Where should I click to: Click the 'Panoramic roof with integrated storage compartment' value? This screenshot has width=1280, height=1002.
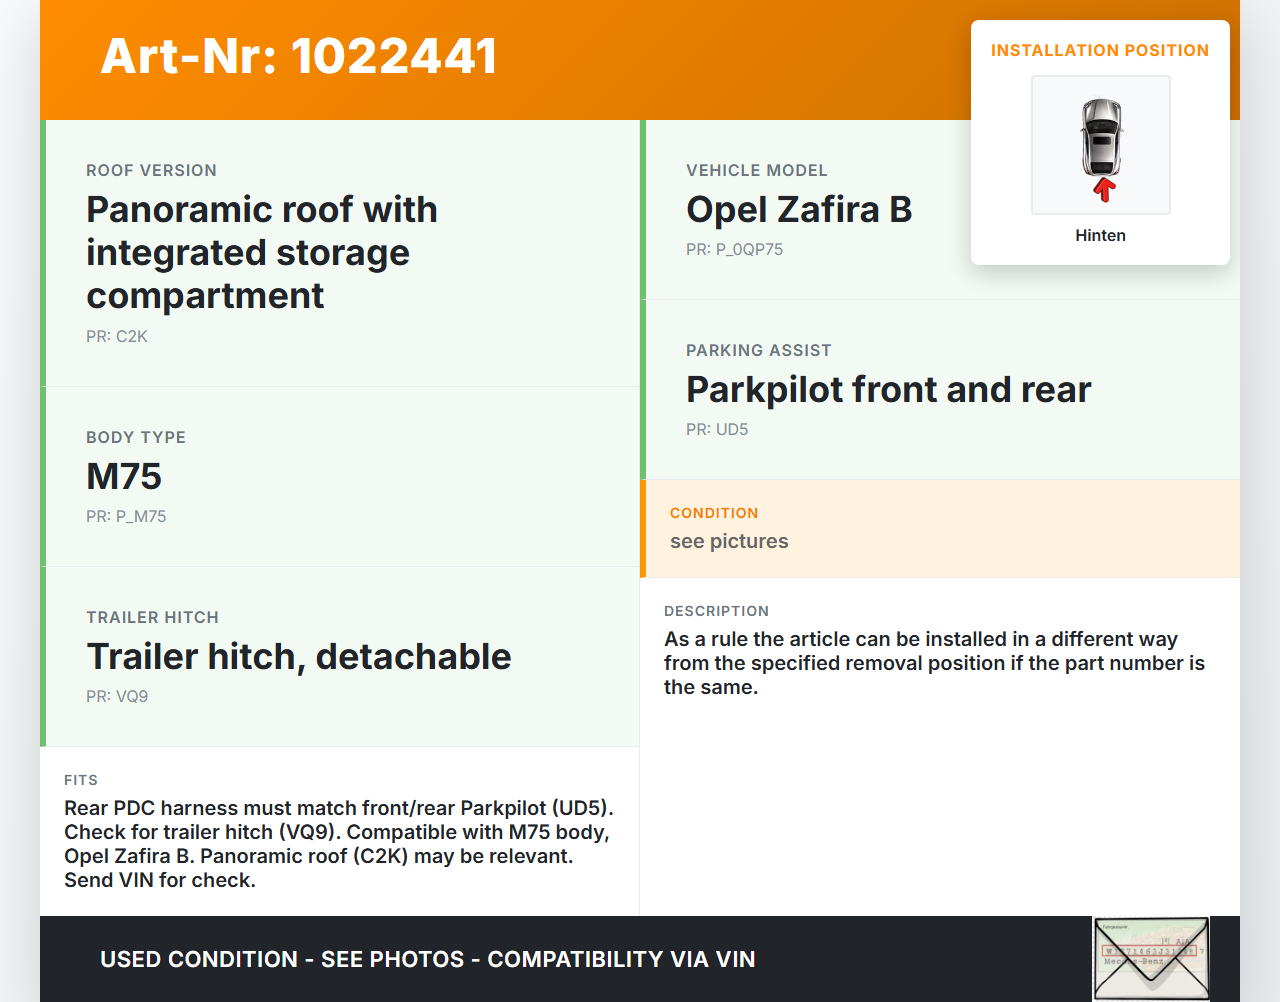(x=262, y=252)
